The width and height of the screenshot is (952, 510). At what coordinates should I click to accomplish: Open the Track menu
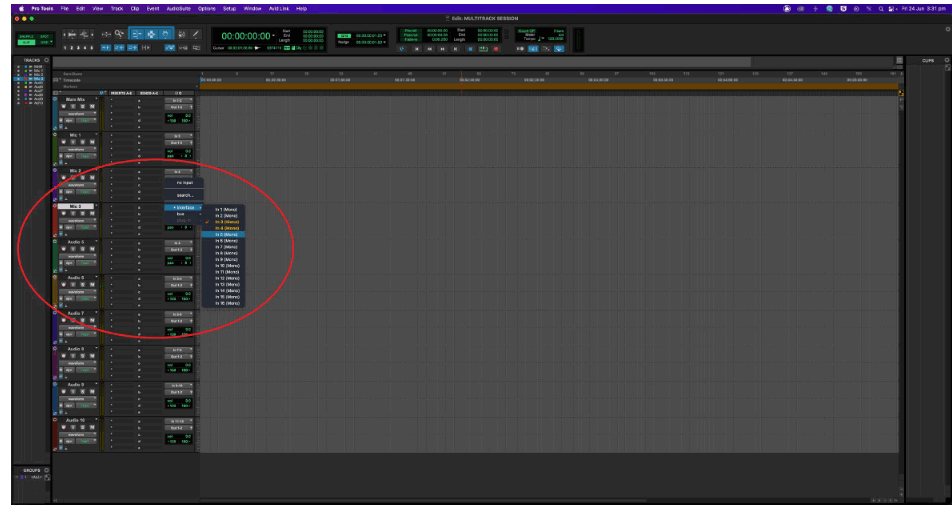[x=117, y=8]
